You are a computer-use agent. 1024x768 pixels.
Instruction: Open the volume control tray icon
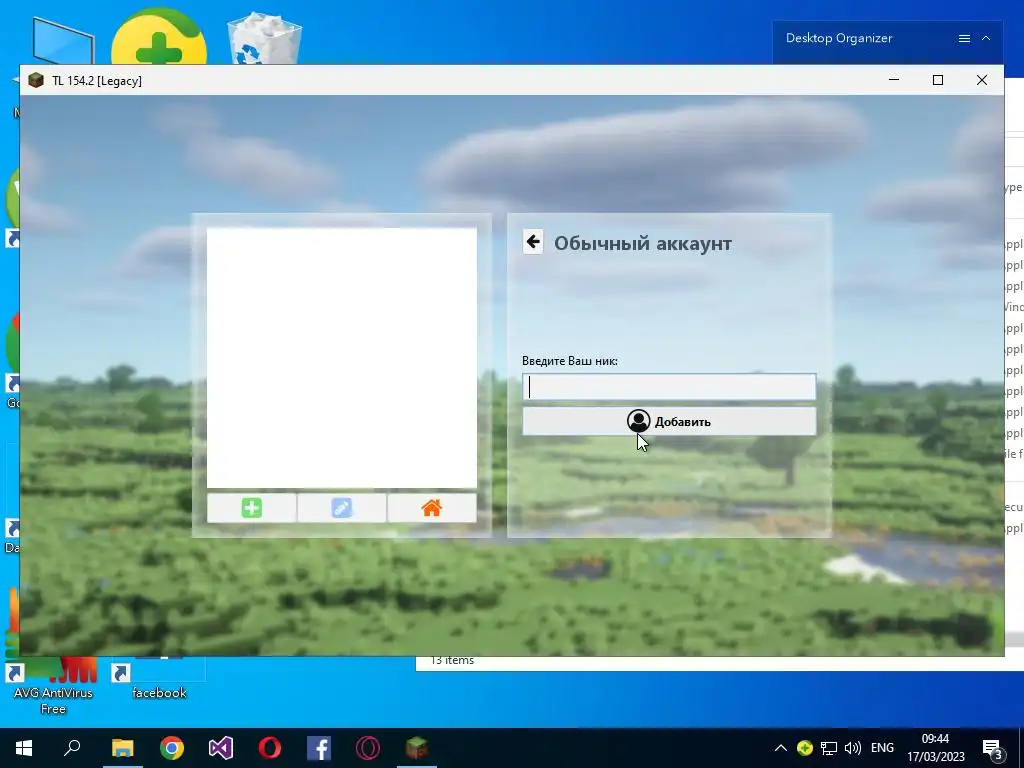(852, 748)
